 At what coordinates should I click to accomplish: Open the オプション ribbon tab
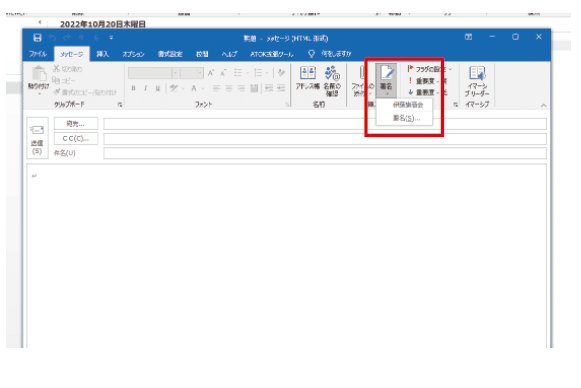click(133, 54)
